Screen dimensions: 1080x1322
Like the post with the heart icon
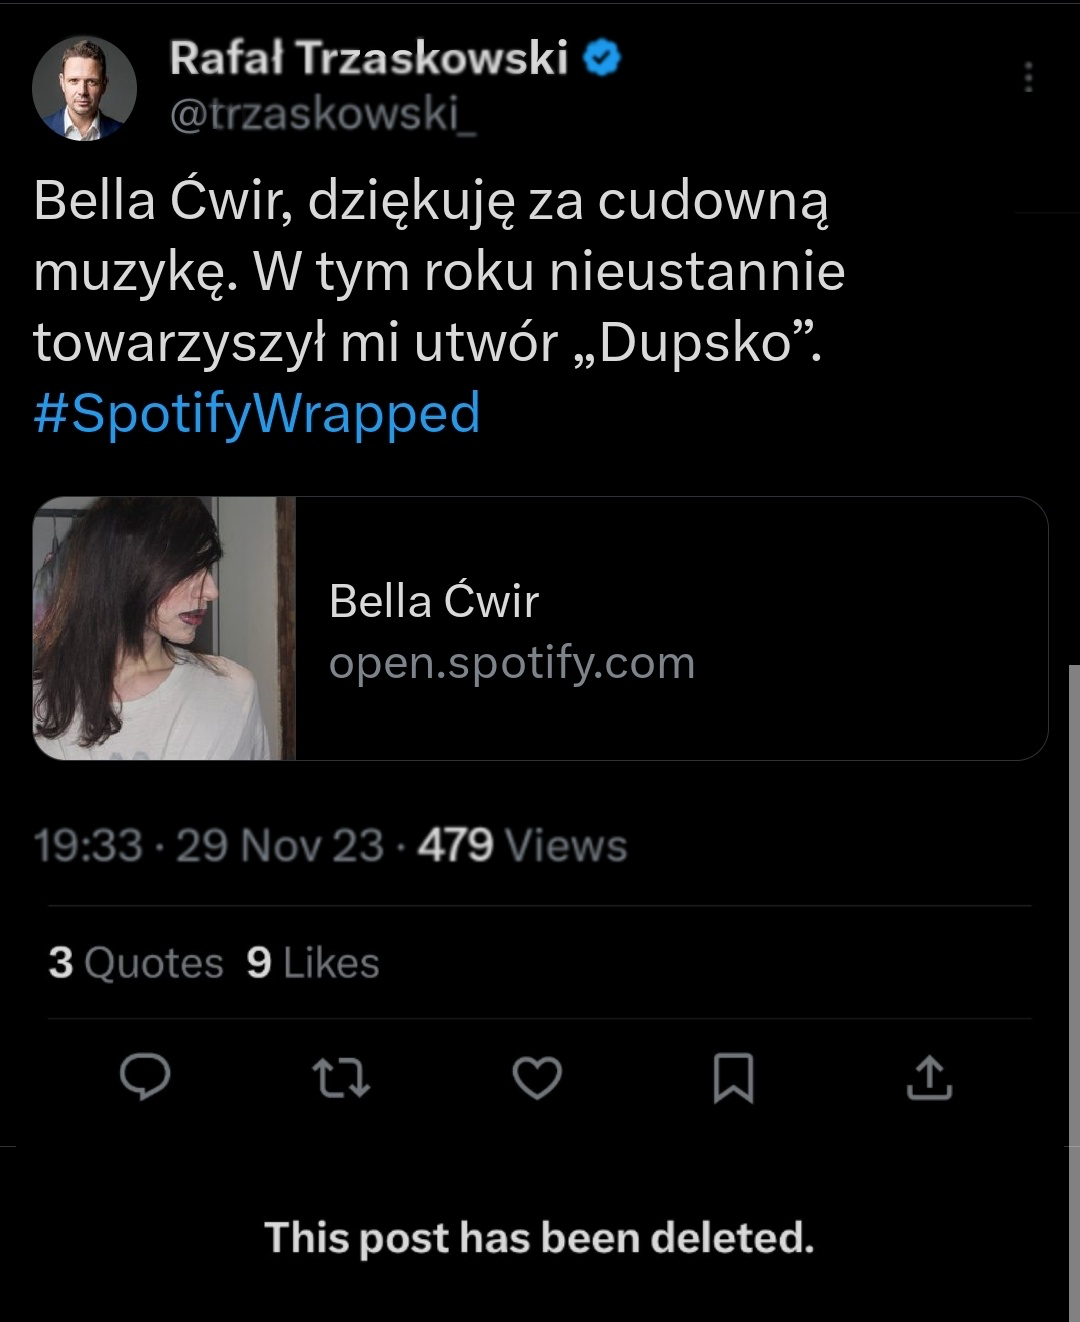537,1078
